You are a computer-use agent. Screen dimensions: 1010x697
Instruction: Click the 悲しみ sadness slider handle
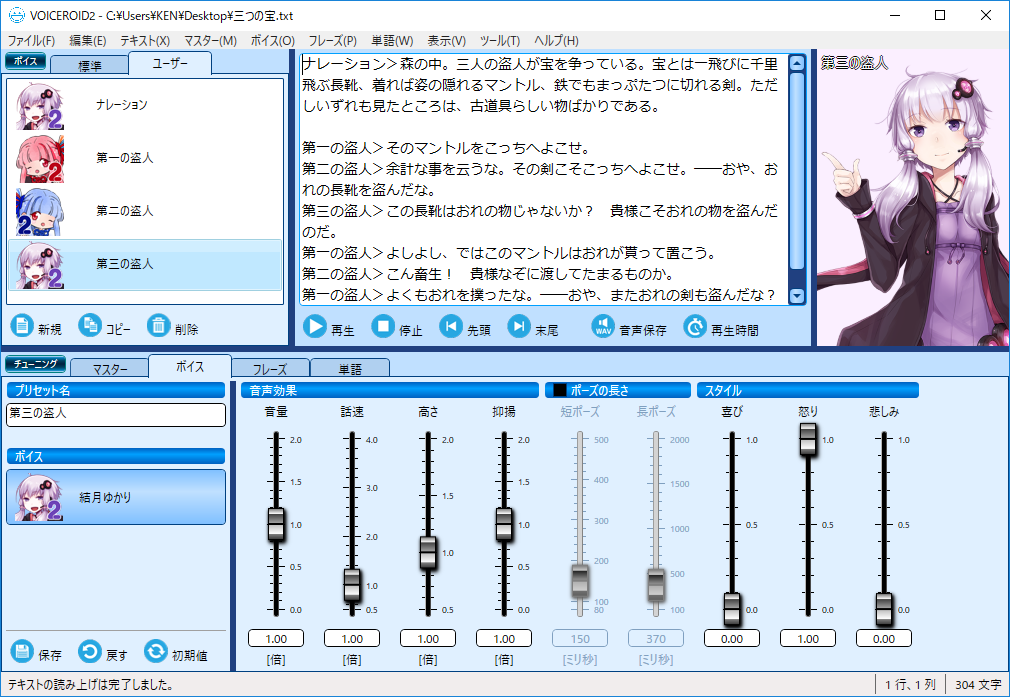[884, 609]
